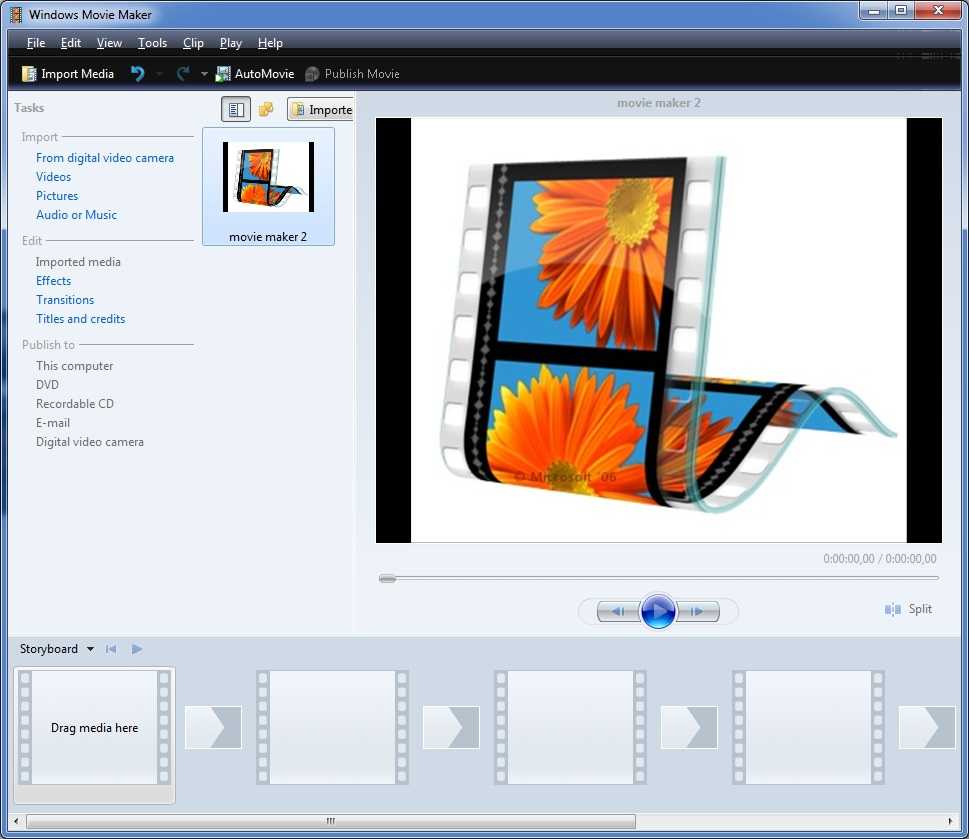Image resolution: width=969 pixels, height=839 pixels.
Task: Play the storyboard with small arrow
Action: coord(137,649)
